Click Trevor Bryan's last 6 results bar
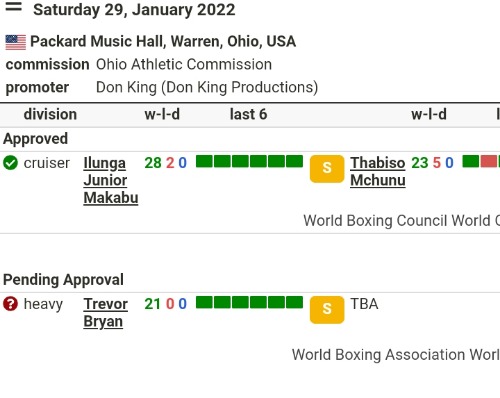 pos(249,302)
